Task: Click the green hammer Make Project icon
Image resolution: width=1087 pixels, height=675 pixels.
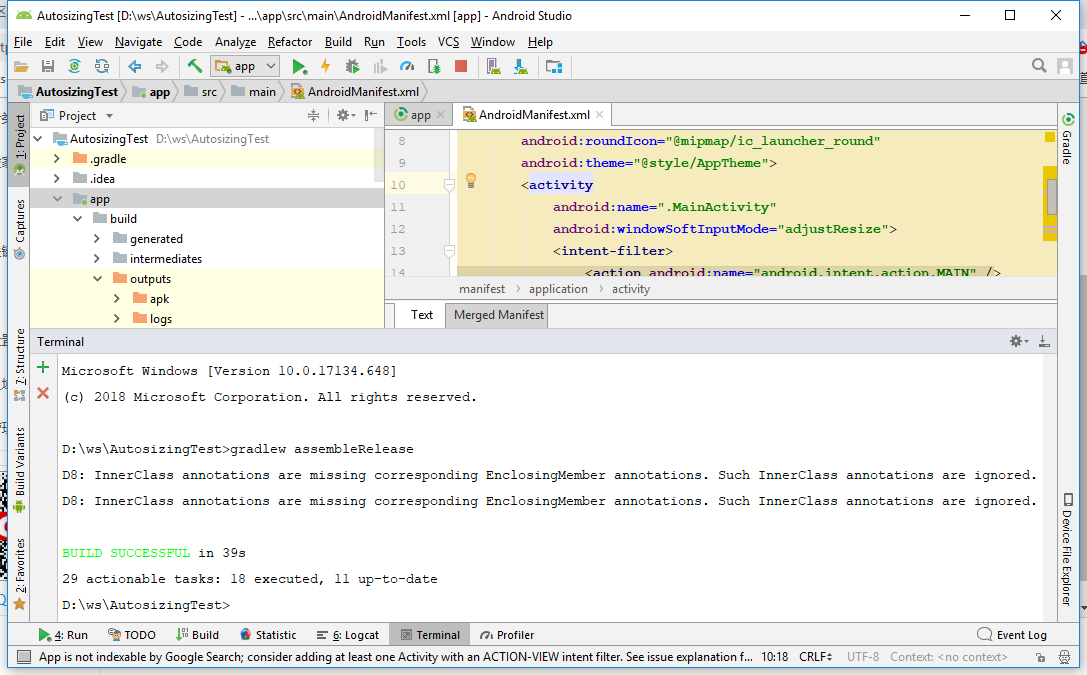Action: click(195, 67)
